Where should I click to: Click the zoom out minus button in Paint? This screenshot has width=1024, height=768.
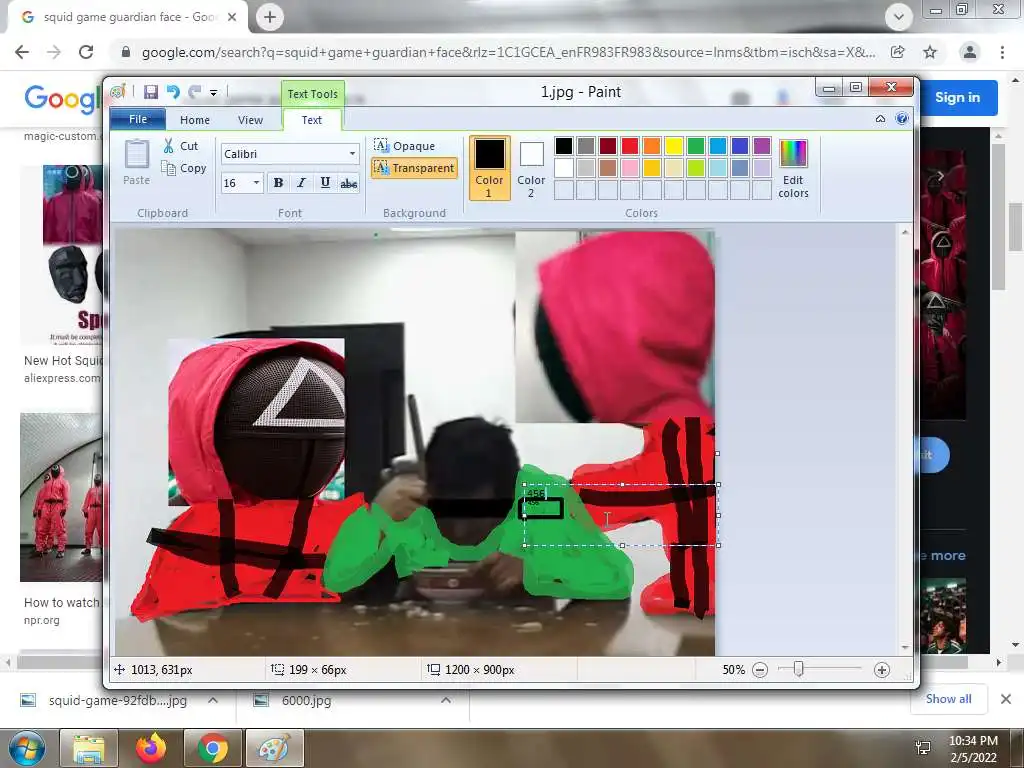point(760,670)
